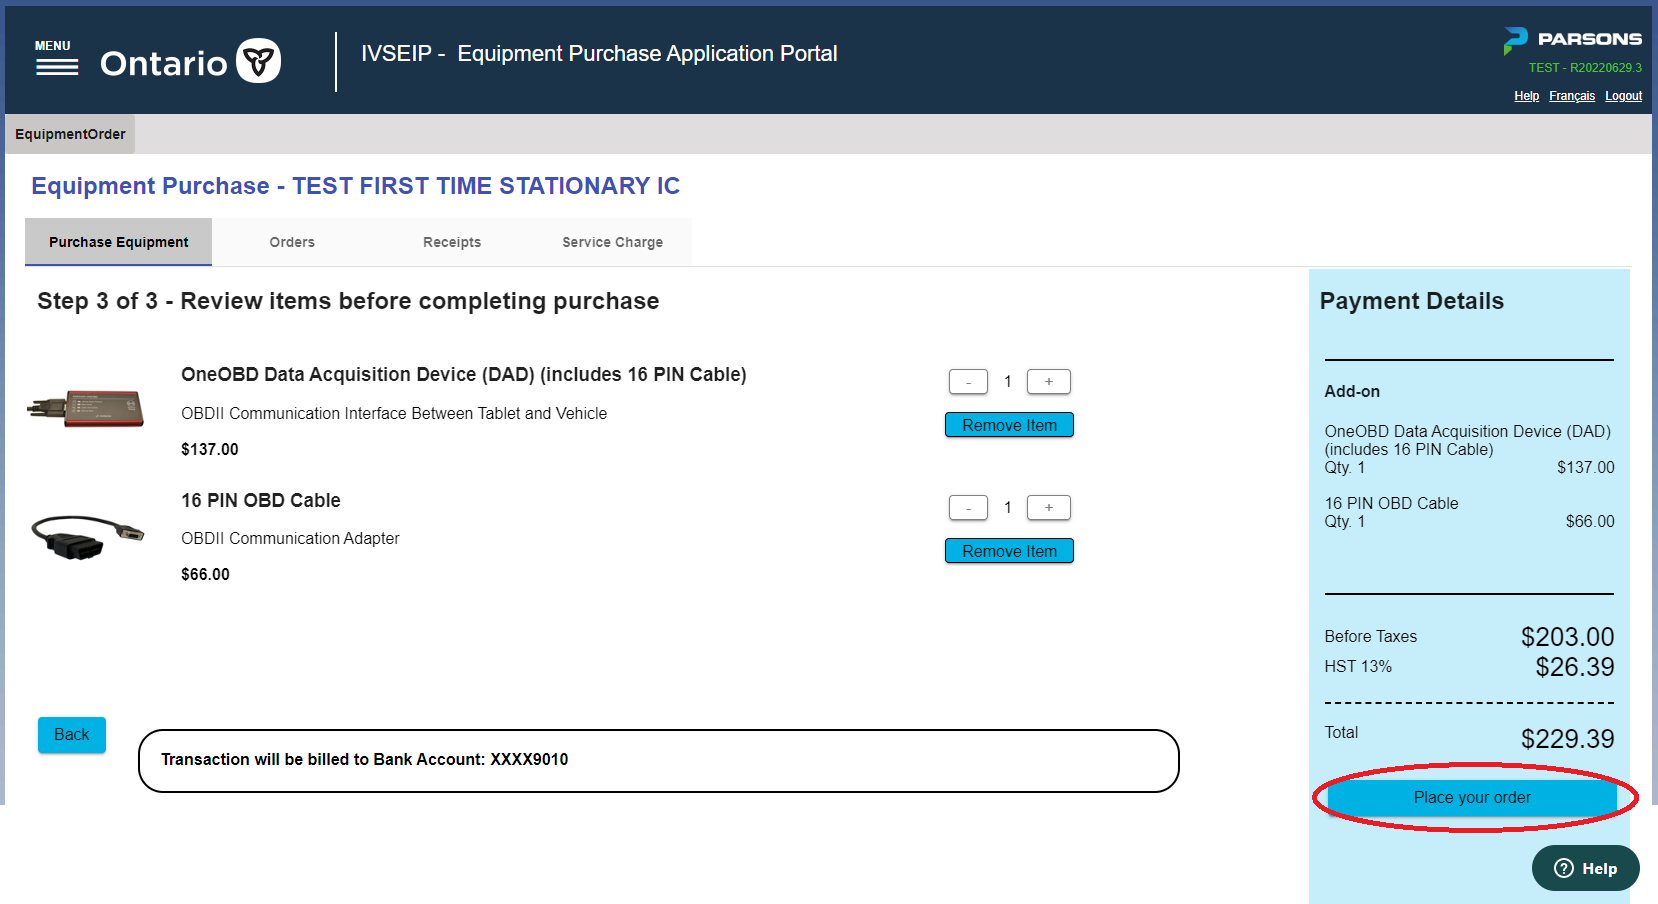Click the IVSEIP portal title
Viewport: 1658px width, 904px height.
tap(599, 54)
